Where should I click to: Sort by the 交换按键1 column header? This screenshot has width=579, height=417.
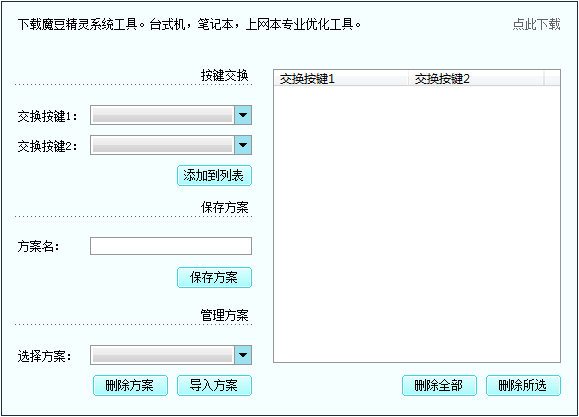(341, 79)
